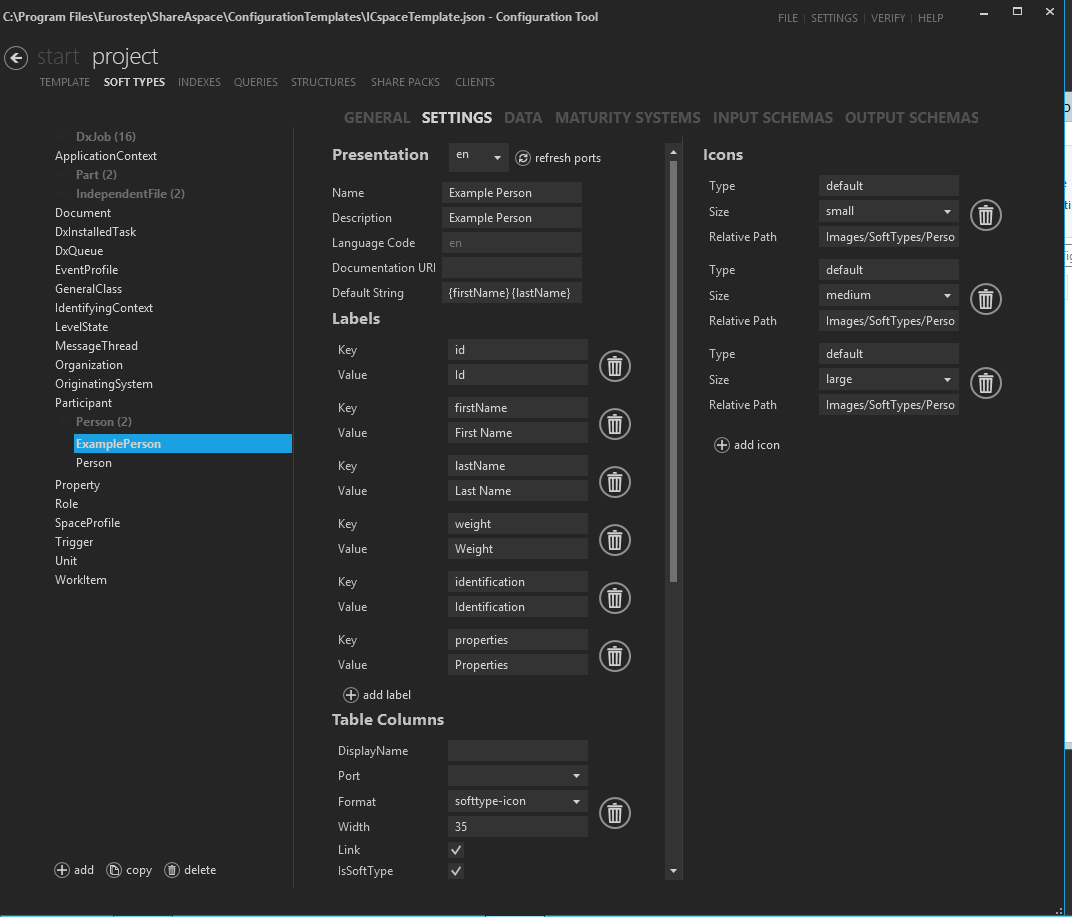Open the Size dropdown set to large
The image size is (1072, 917).
click(x=888, y=380)
